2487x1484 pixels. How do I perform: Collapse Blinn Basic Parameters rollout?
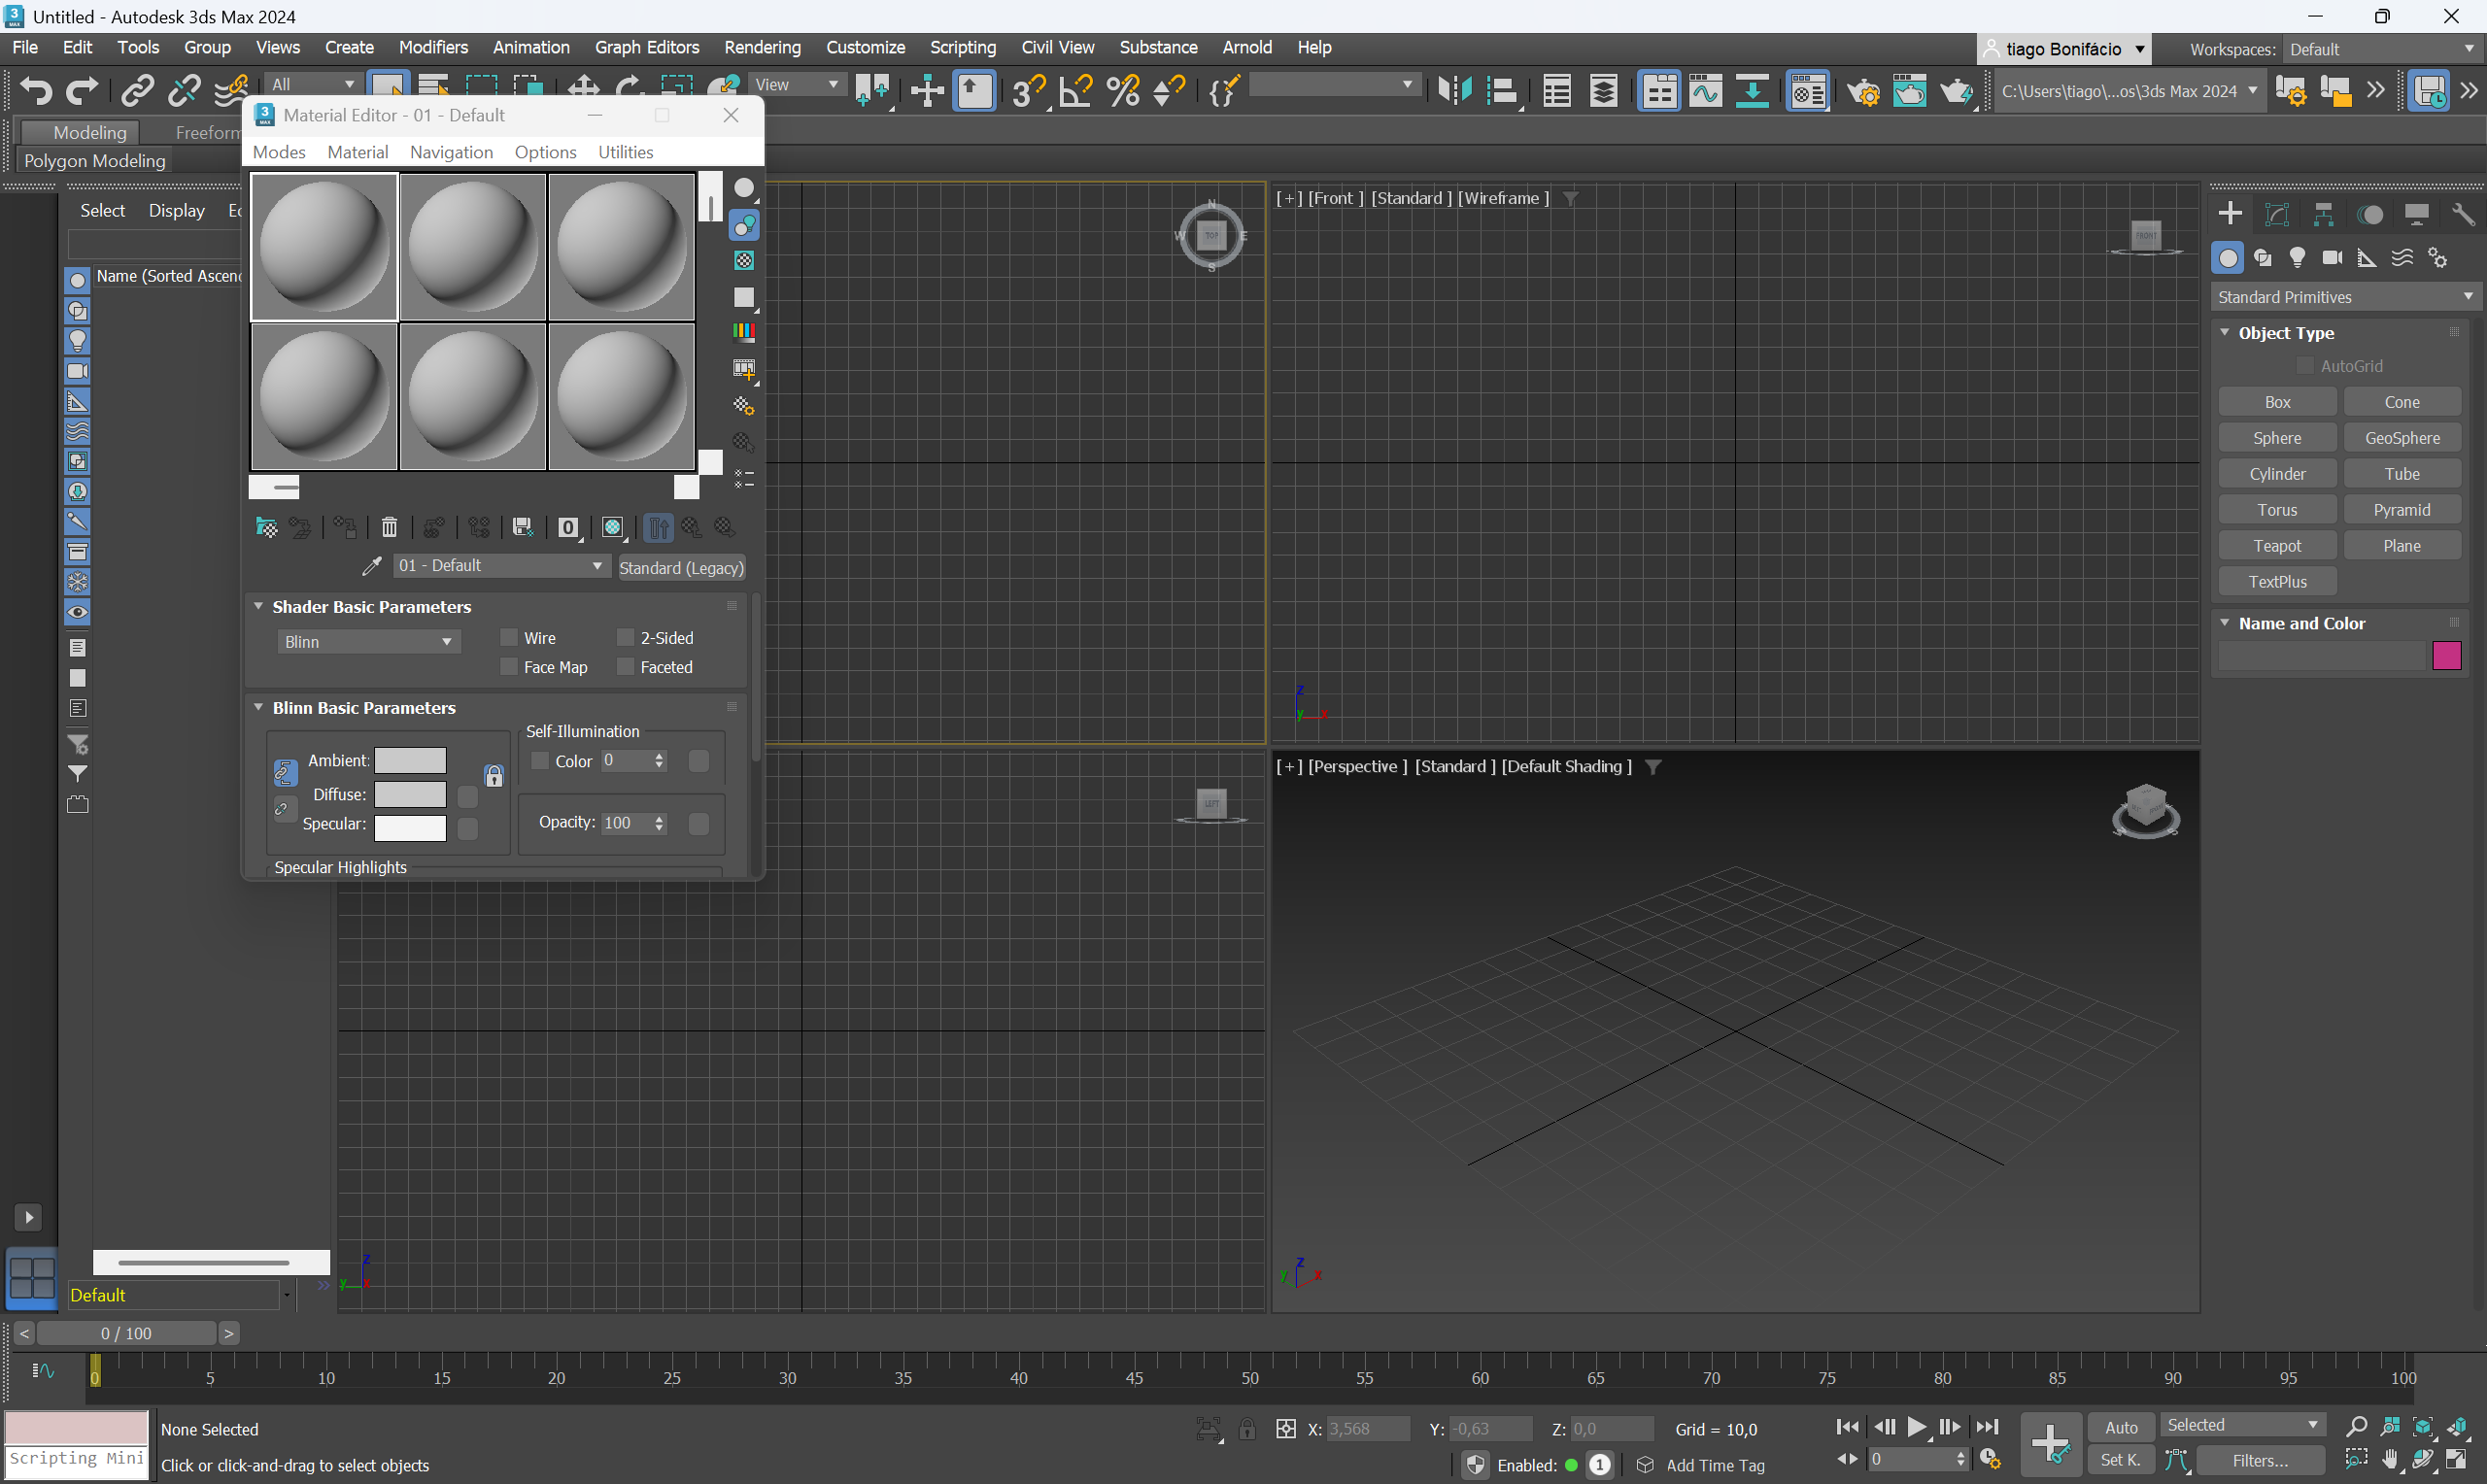tap(259, 708)
